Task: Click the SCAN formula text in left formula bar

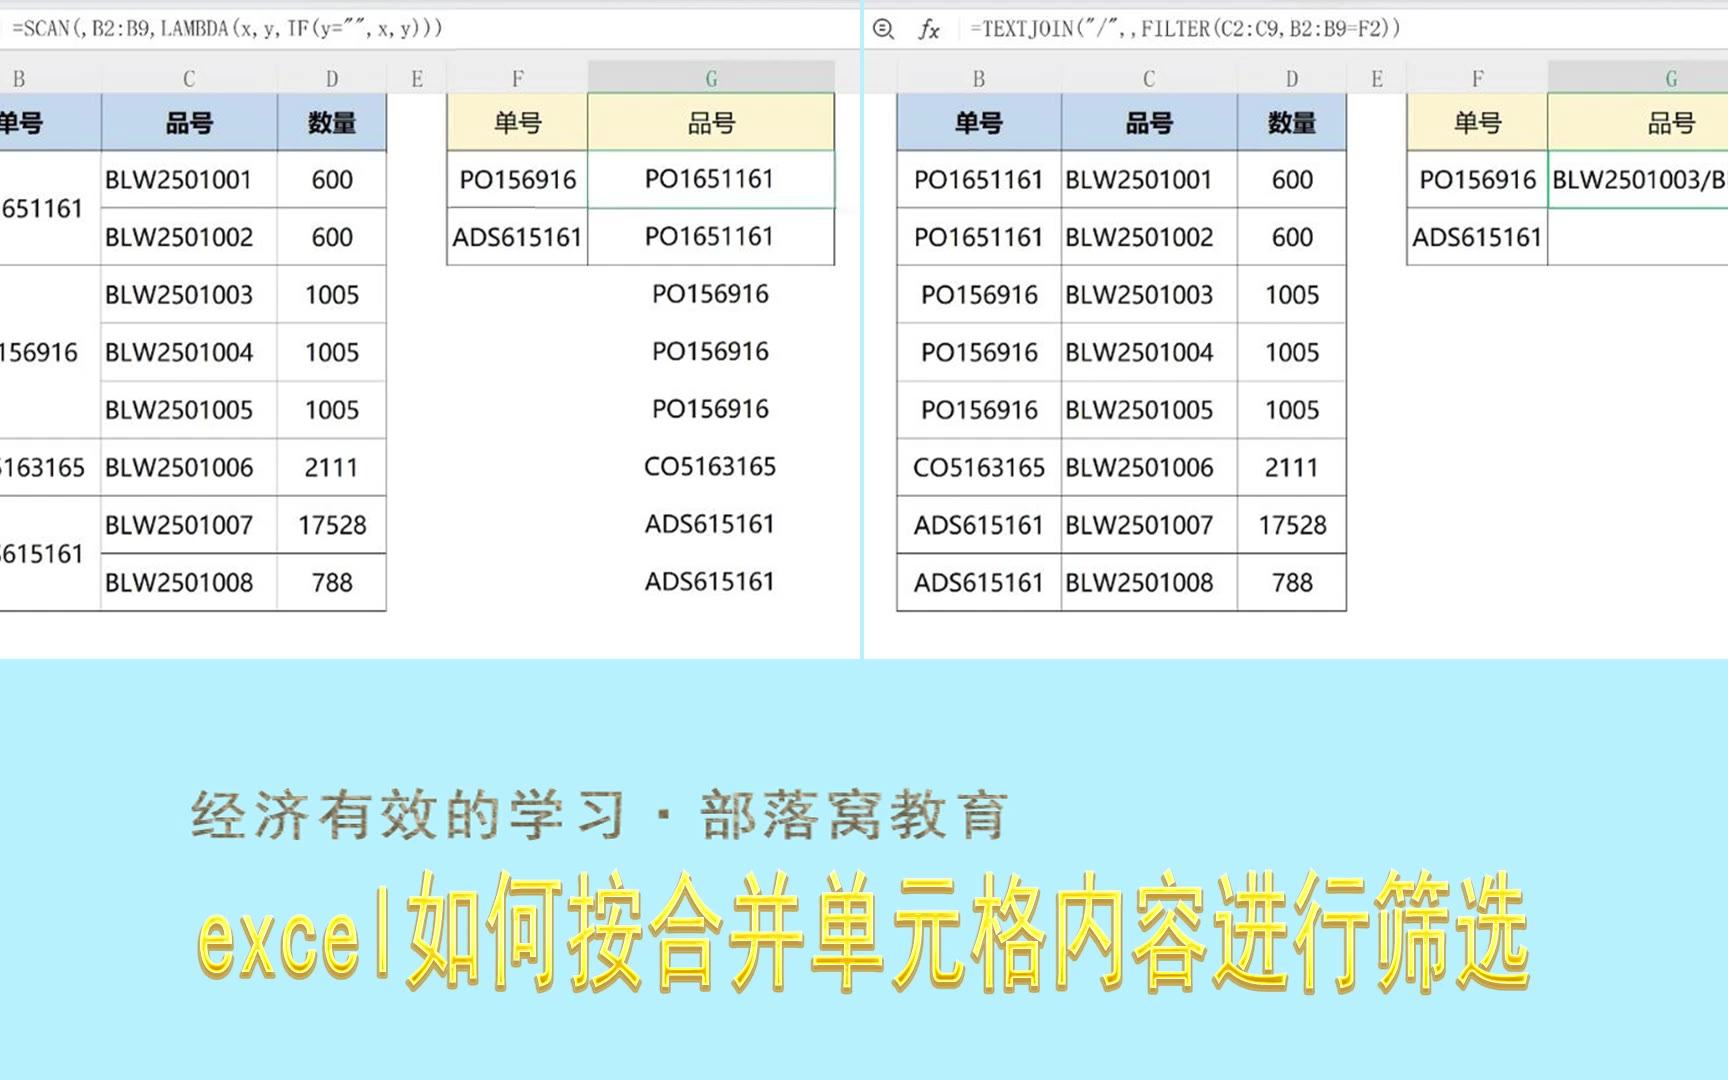Action: [227, 28]
